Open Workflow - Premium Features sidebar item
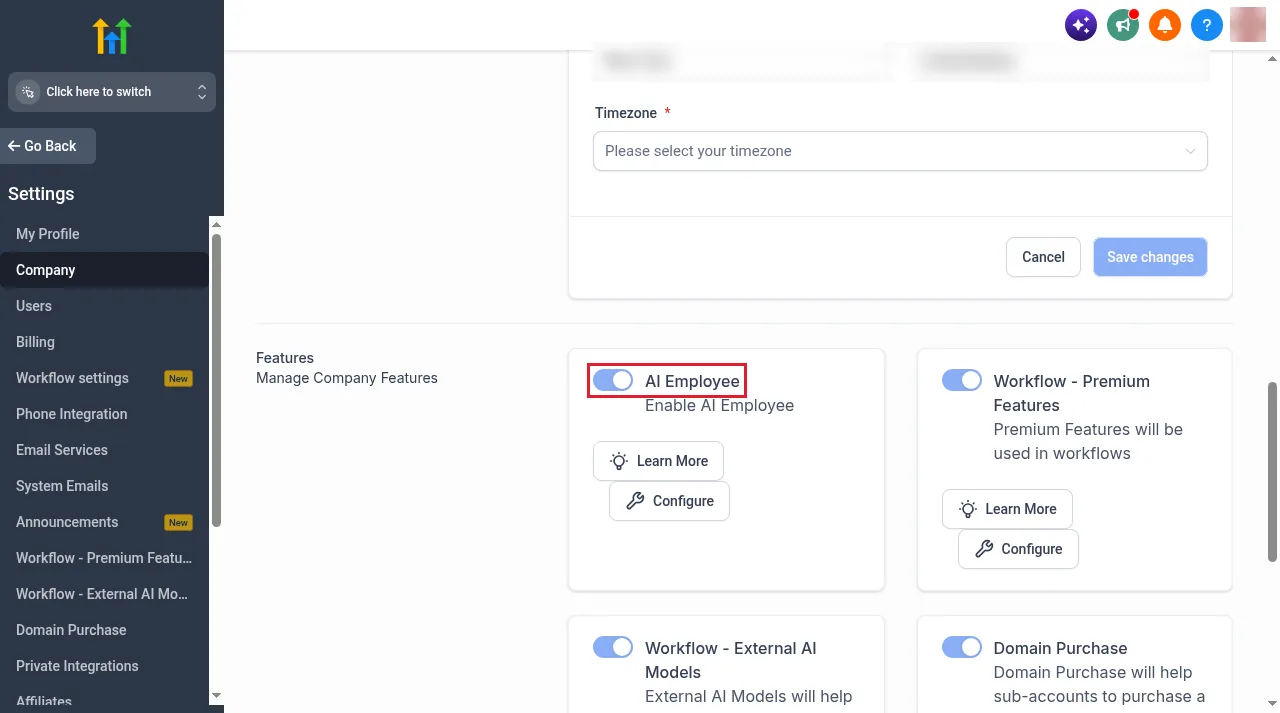 105,558
